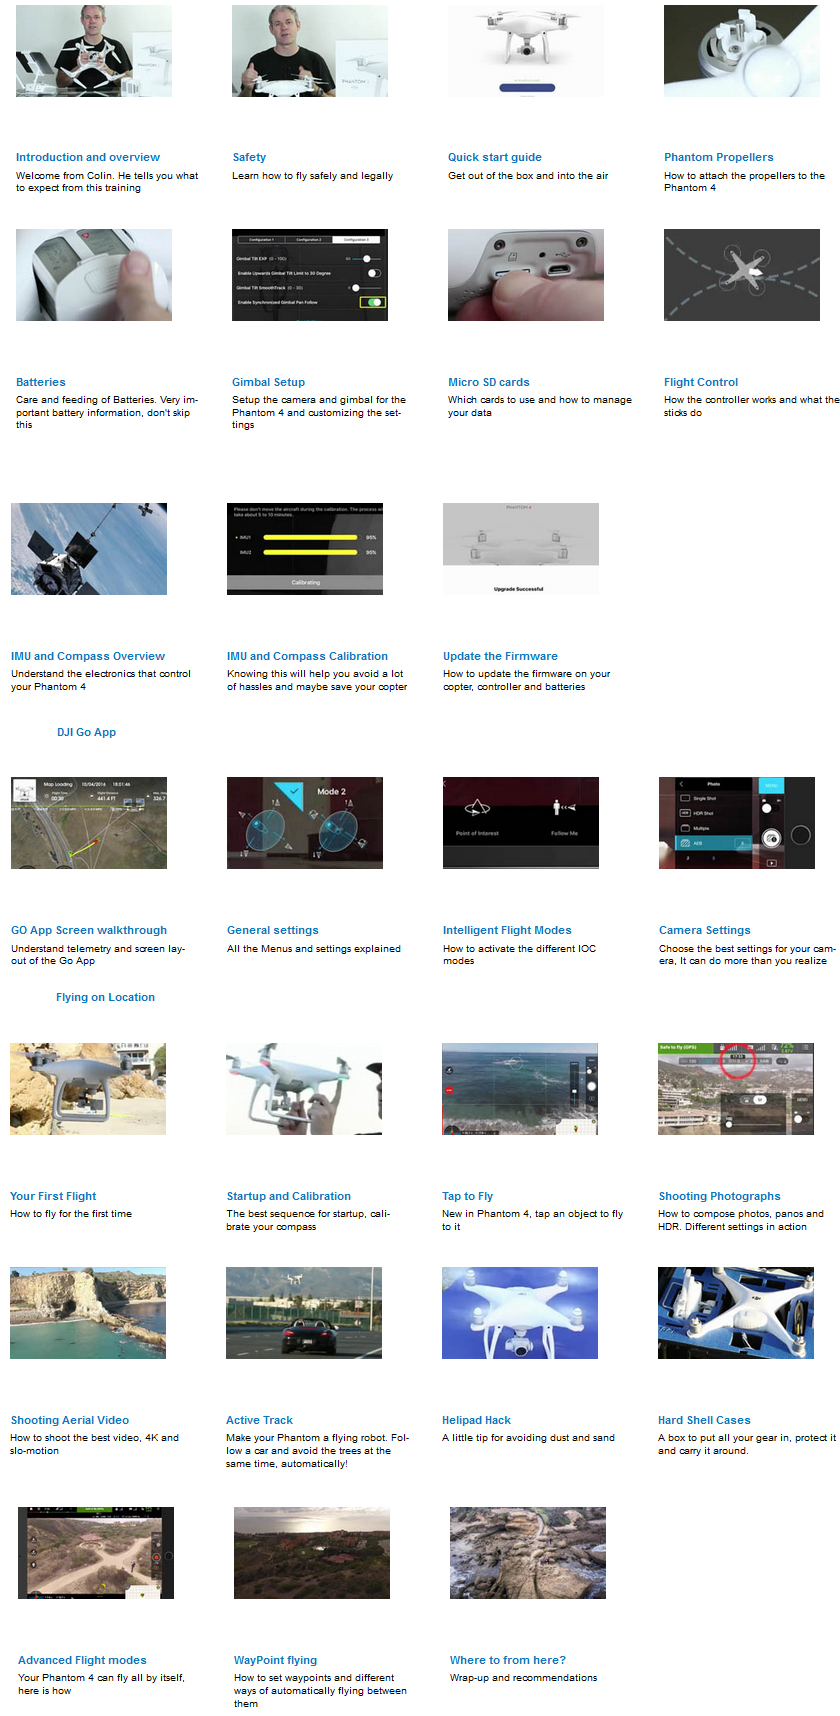Open the WayPoint flying link
This screenshot has height=1716, width=840.
coord(276,1660)
